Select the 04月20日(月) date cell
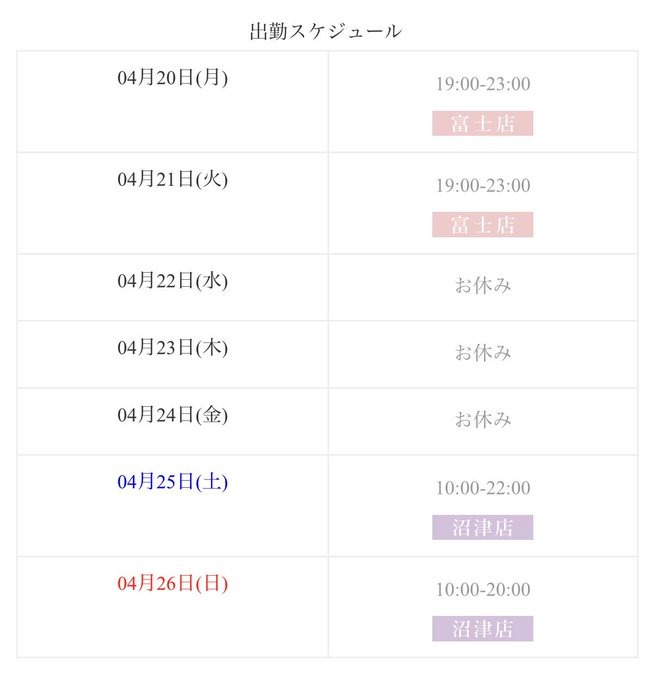This screenshot has width=655, height=680. coord(172,78)
